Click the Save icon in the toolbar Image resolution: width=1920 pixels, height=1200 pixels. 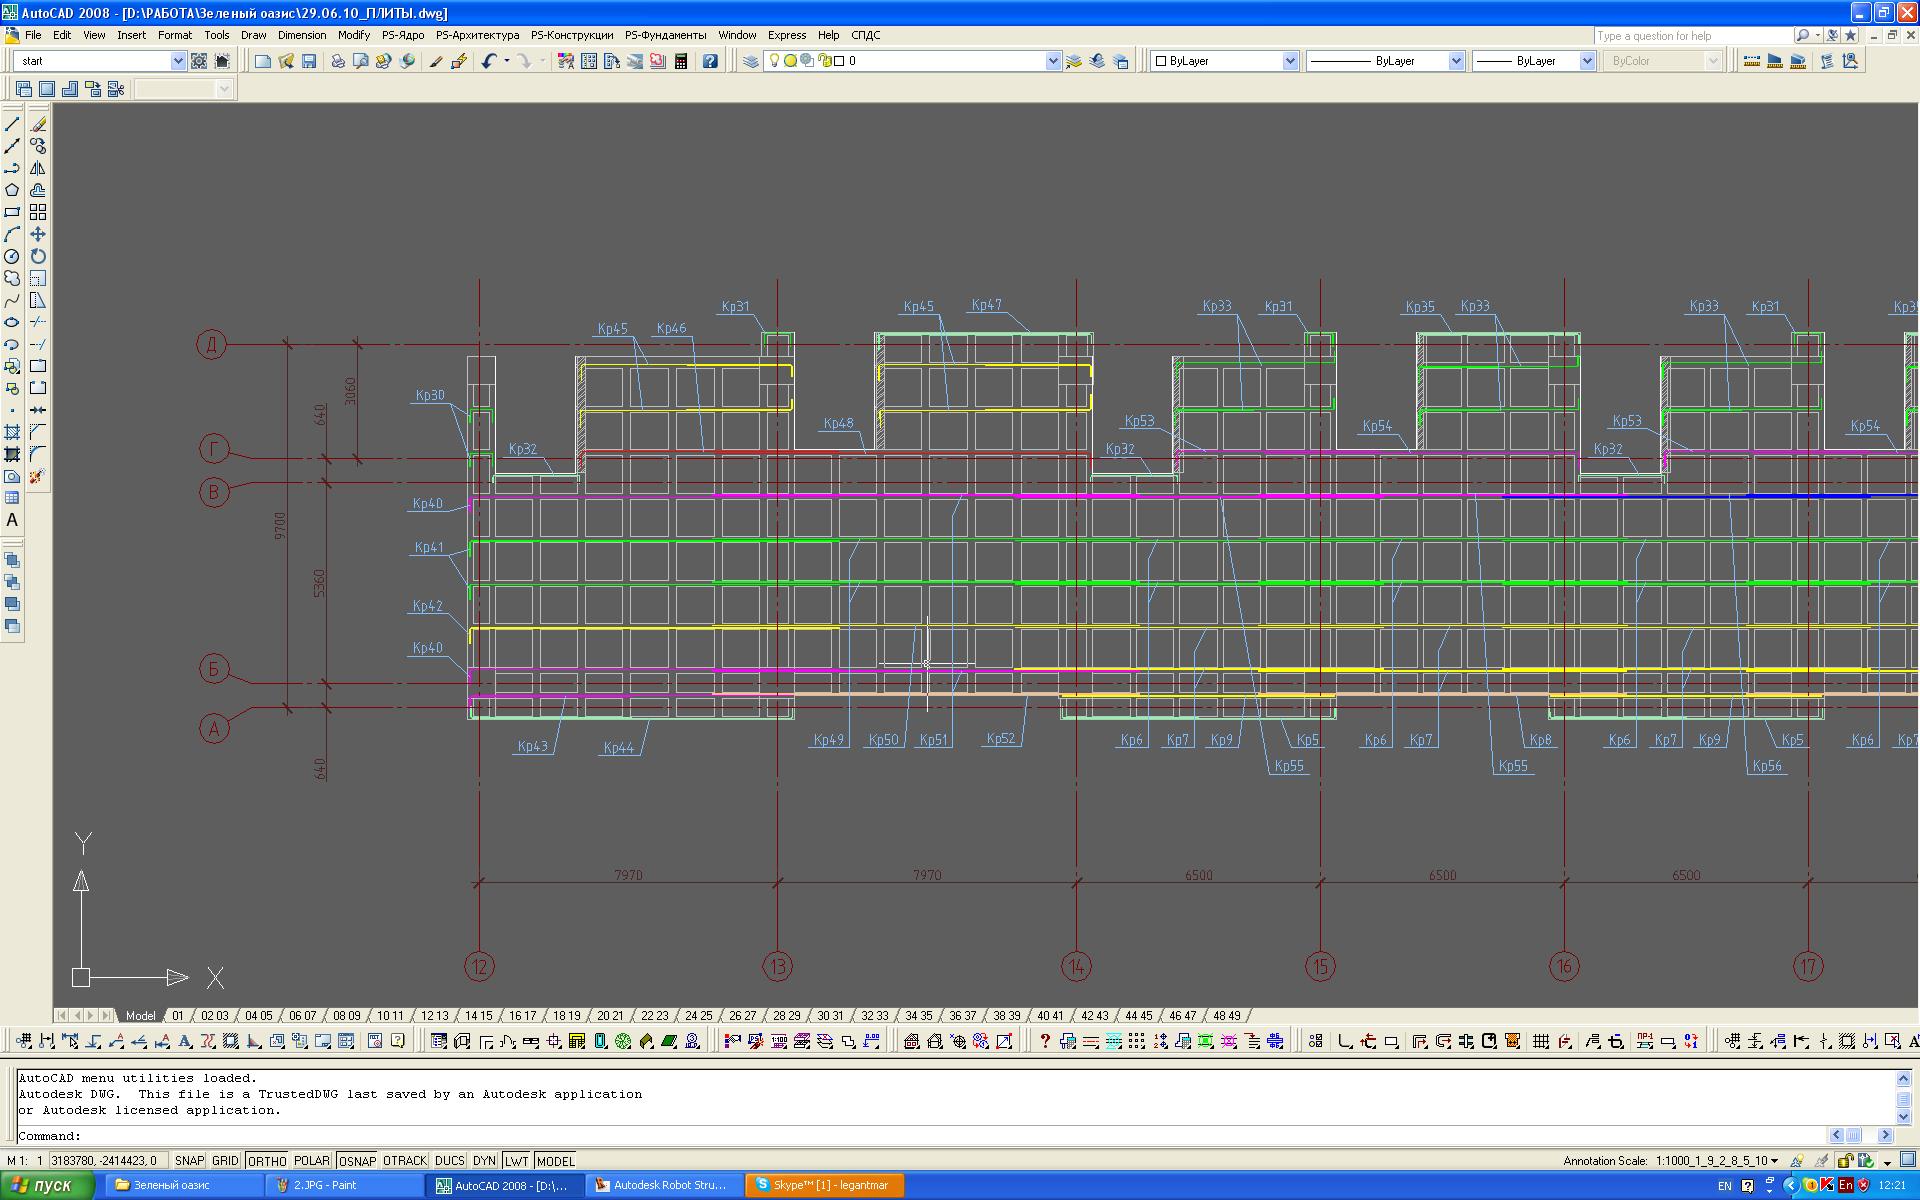coord(309,61)
